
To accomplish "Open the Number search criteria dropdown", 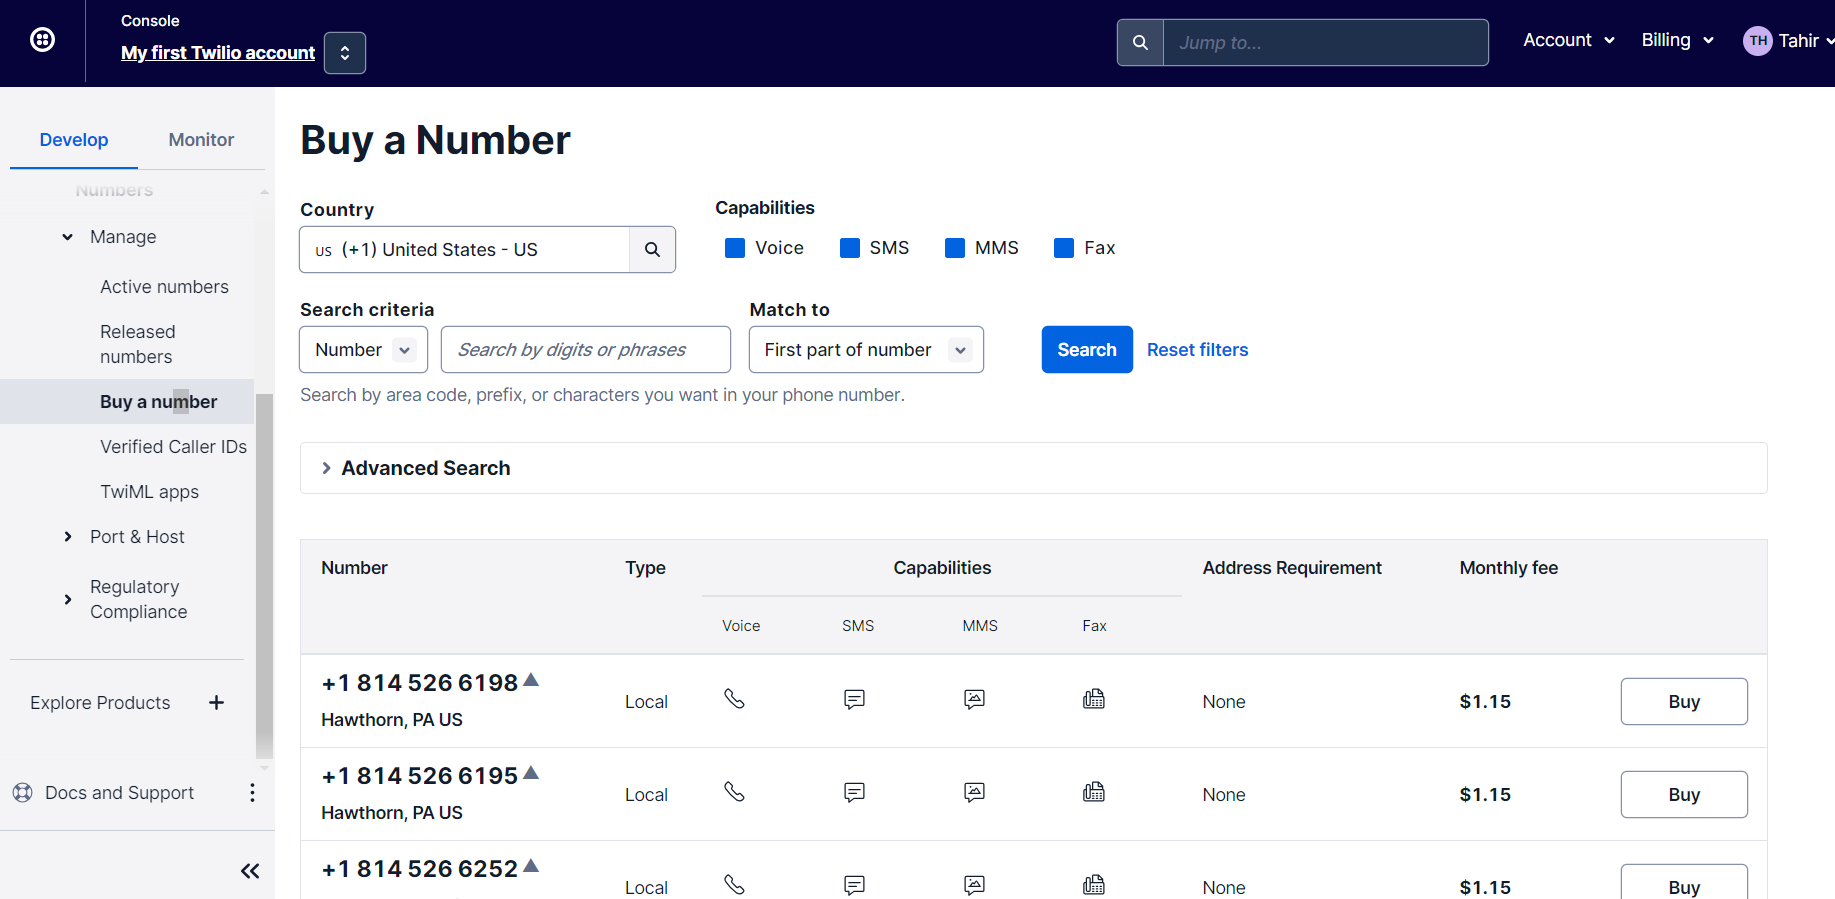I will pyautogui.click(x=364, y=350).
